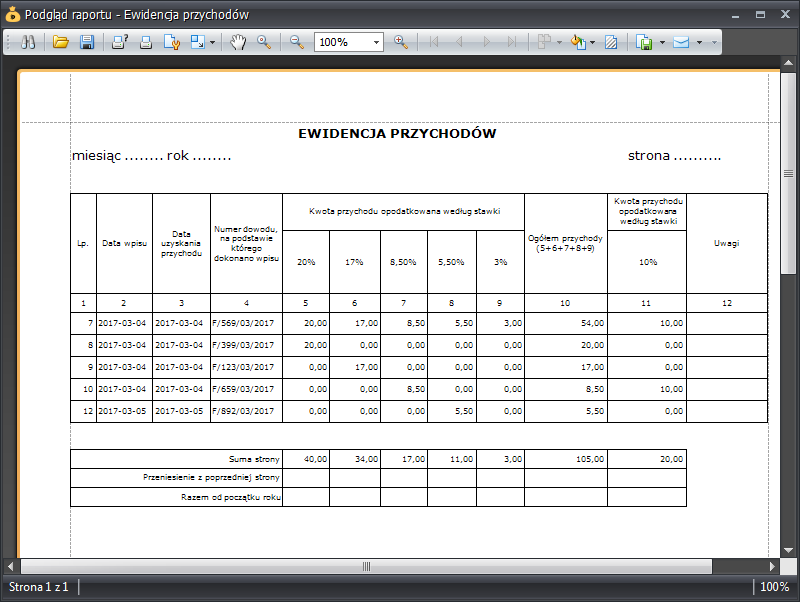Open page setup icon
The image size is (800, 602).
(172, 42)
